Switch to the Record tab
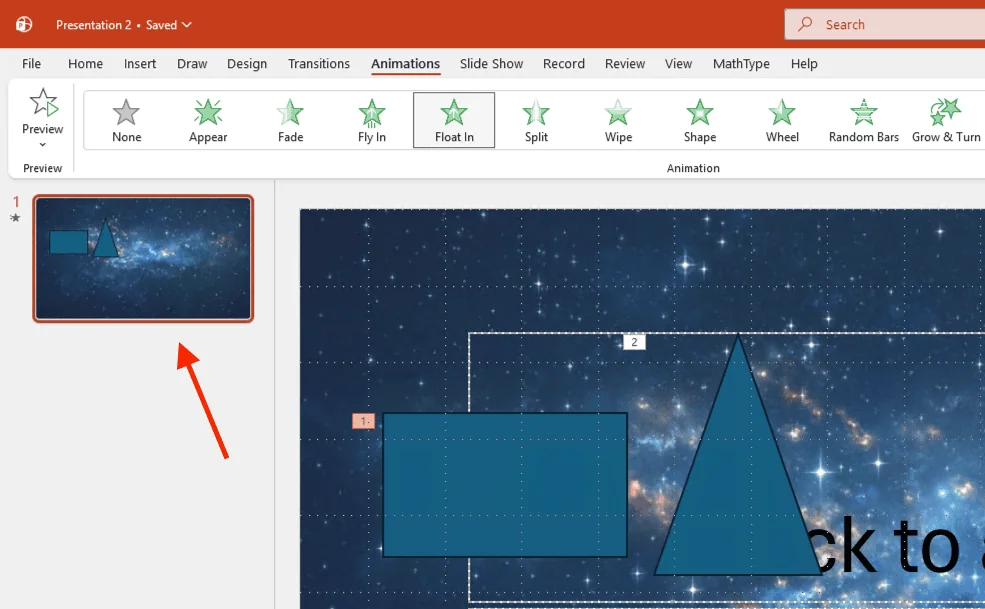985x609 pixels. pyautogui.click(x=563, y=63)
